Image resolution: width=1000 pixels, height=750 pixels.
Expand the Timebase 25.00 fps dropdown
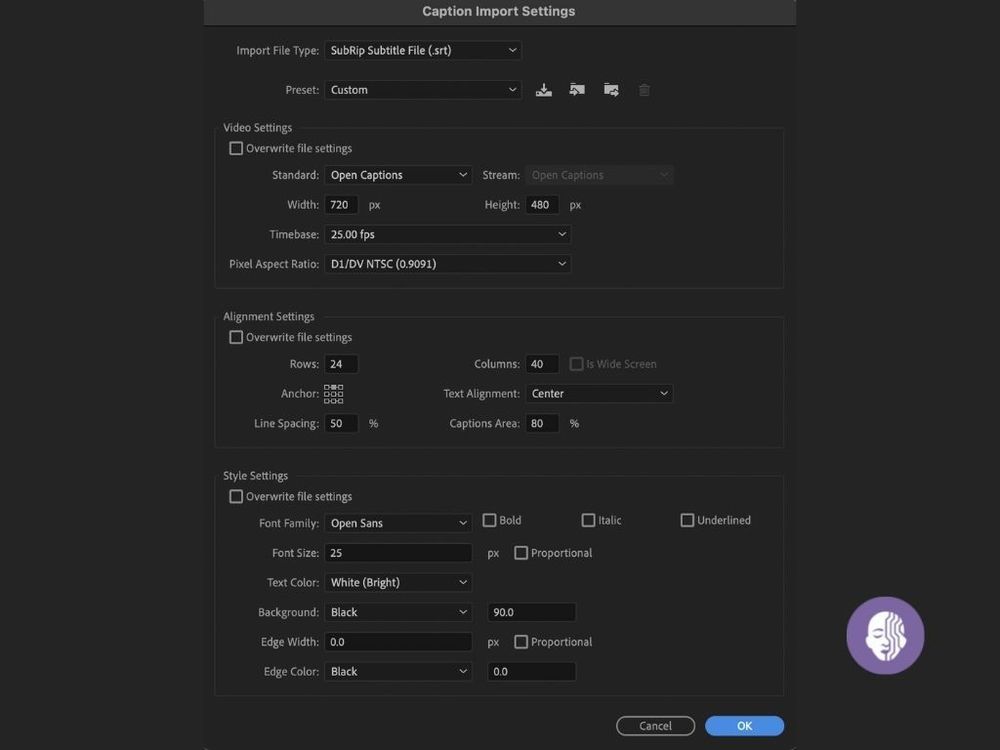point(447,235)
